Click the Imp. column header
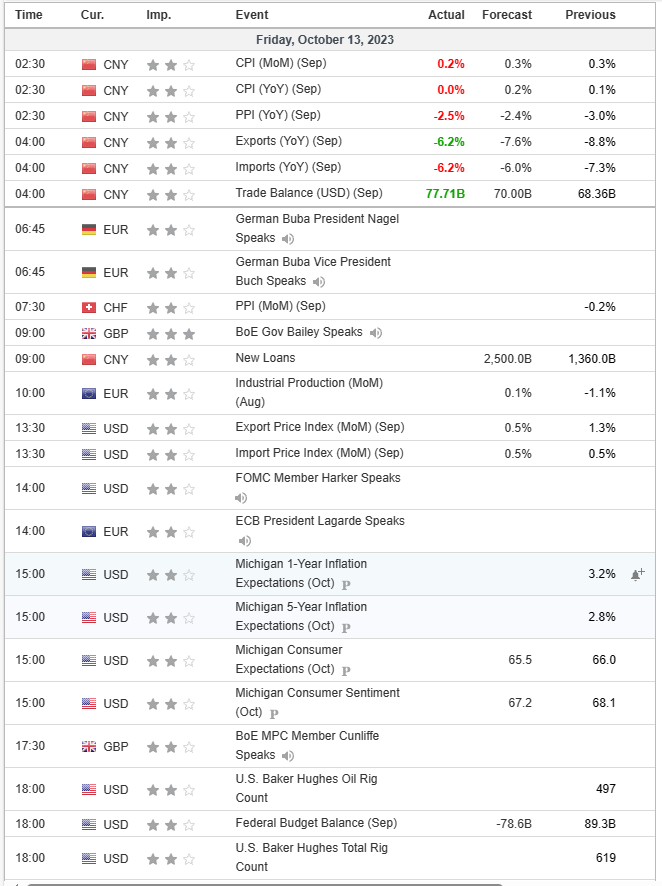 tap(158, 15)
